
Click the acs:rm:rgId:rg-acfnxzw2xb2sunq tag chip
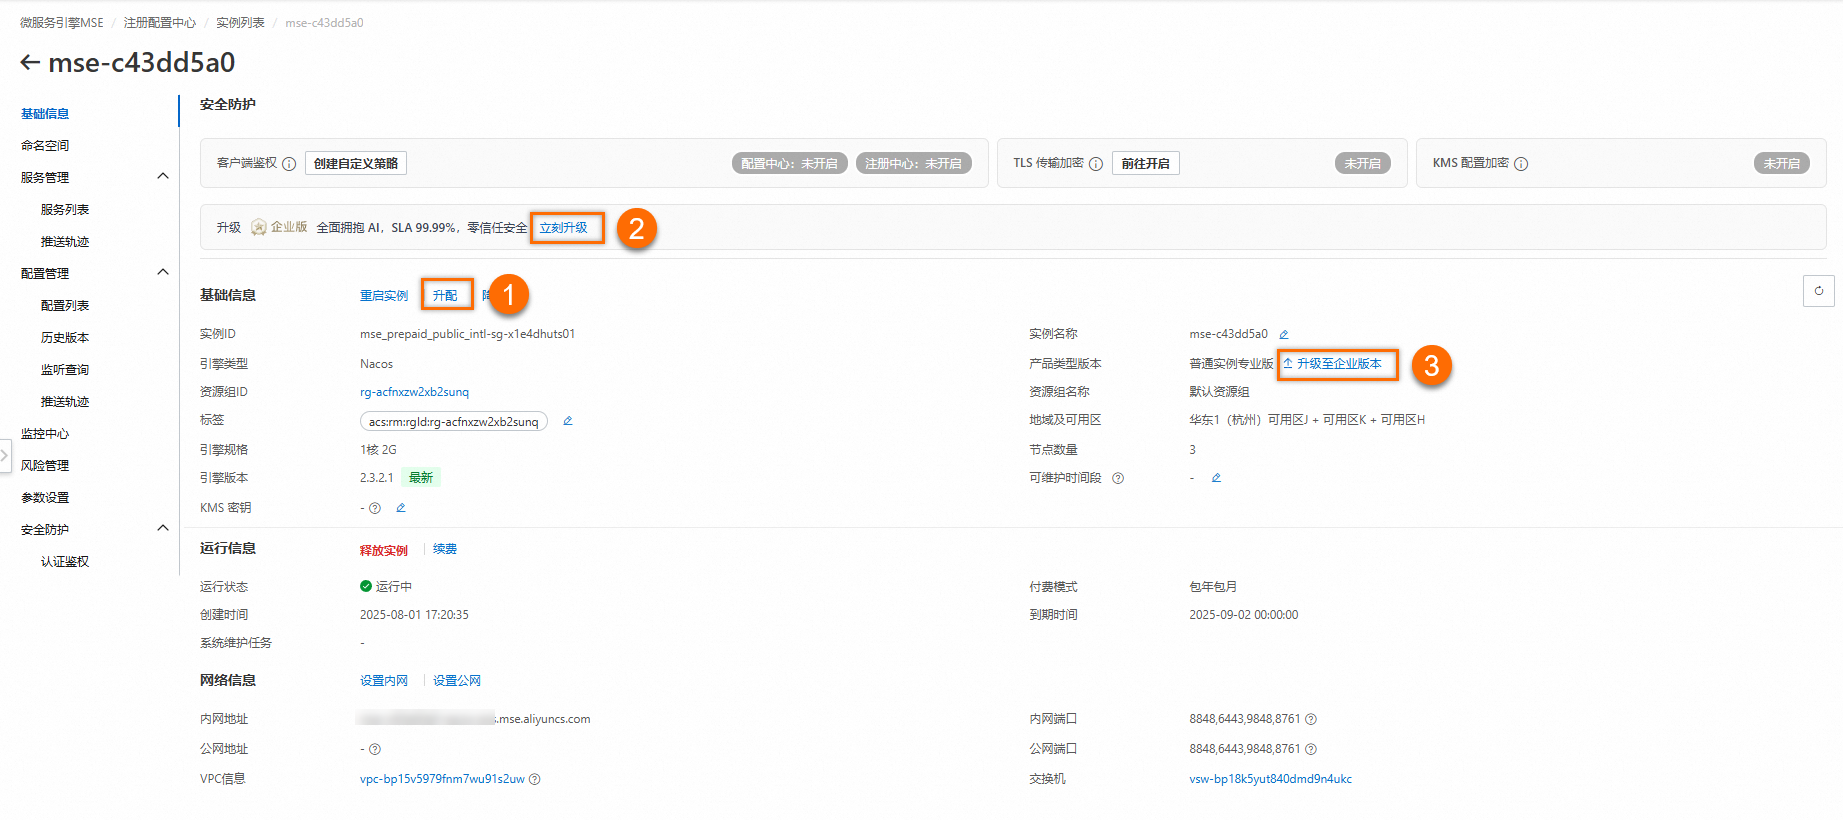point(454,422)
